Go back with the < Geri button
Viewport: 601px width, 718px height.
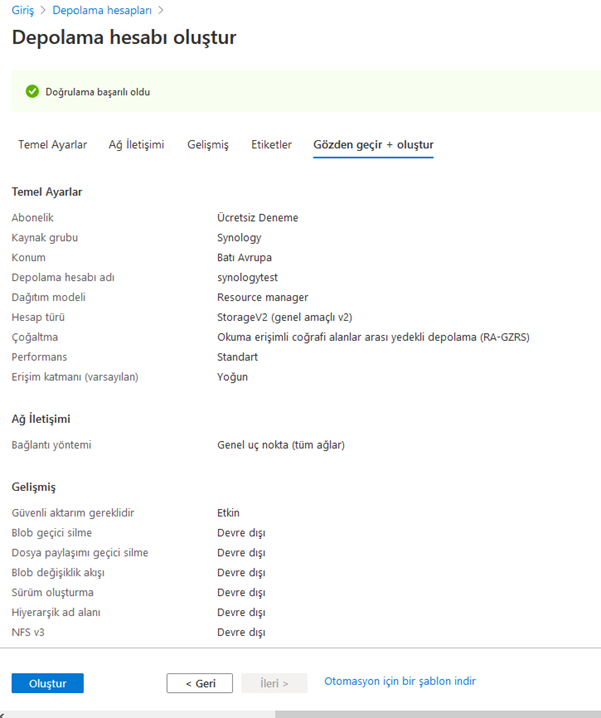point(200,683)
